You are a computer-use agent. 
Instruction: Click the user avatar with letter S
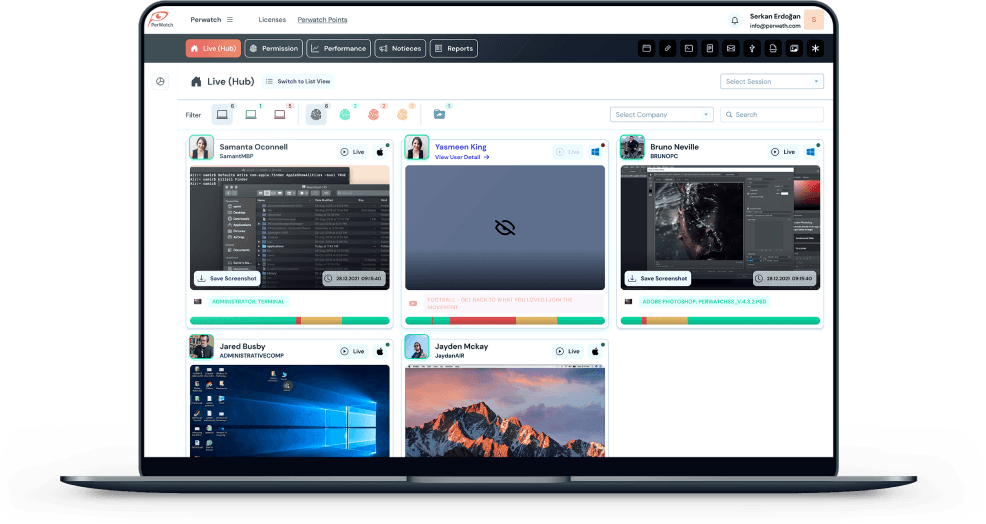pos(814,20)
